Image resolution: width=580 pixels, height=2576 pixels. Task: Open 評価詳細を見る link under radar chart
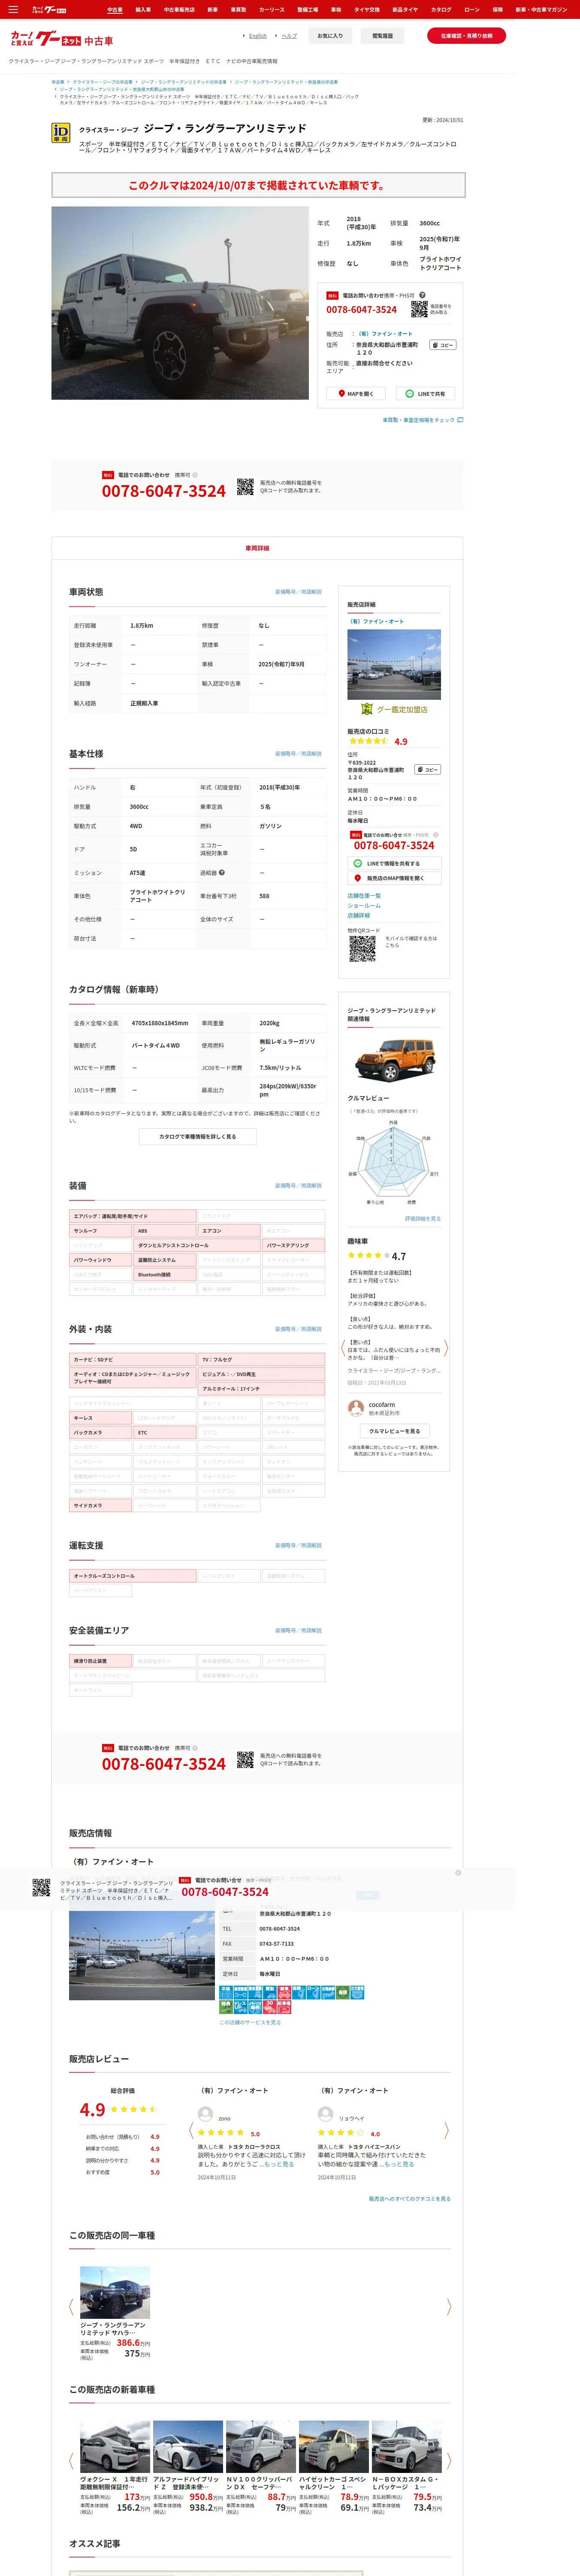(x=422, y=1219)
